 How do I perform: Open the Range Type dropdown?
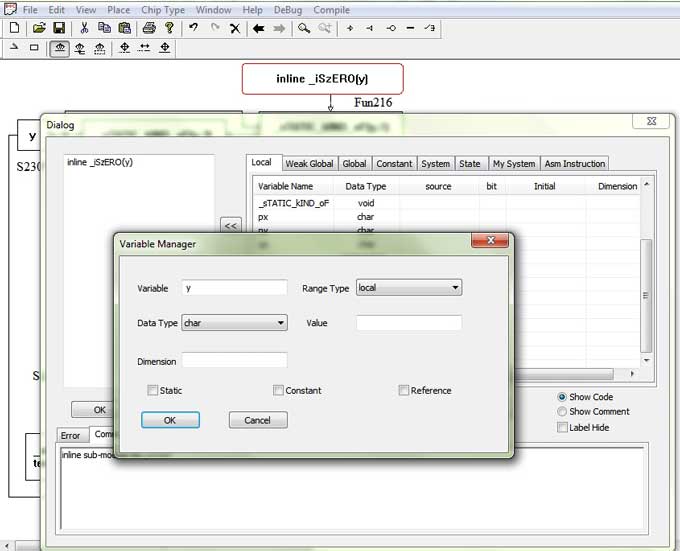409,287
